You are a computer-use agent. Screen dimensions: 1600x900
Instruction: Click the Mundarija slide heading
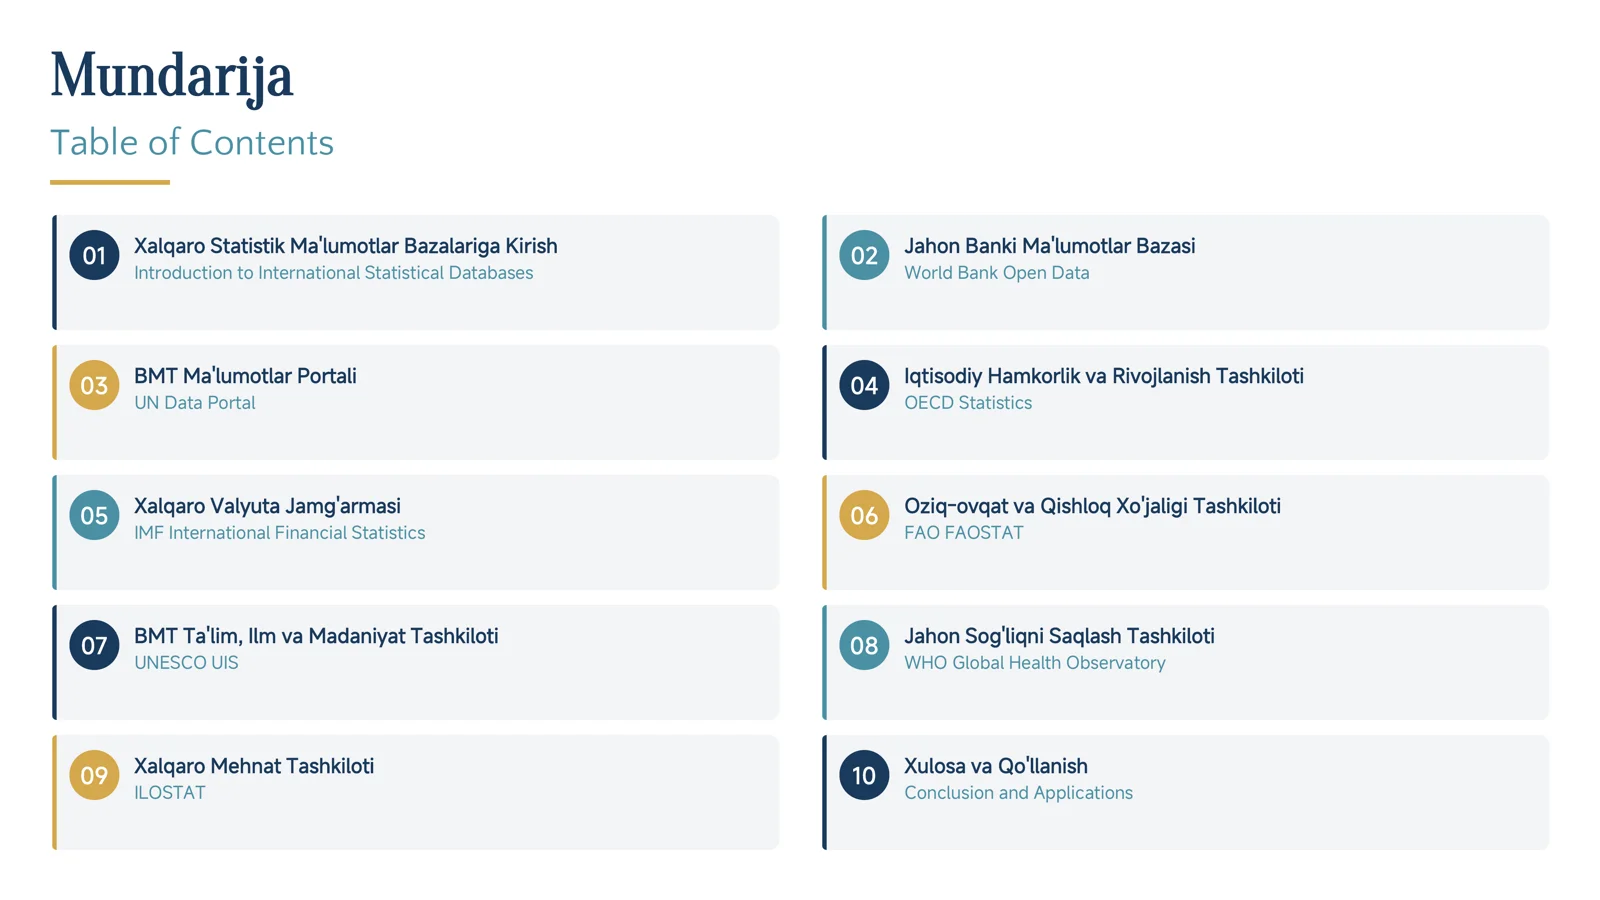[172, 76]
